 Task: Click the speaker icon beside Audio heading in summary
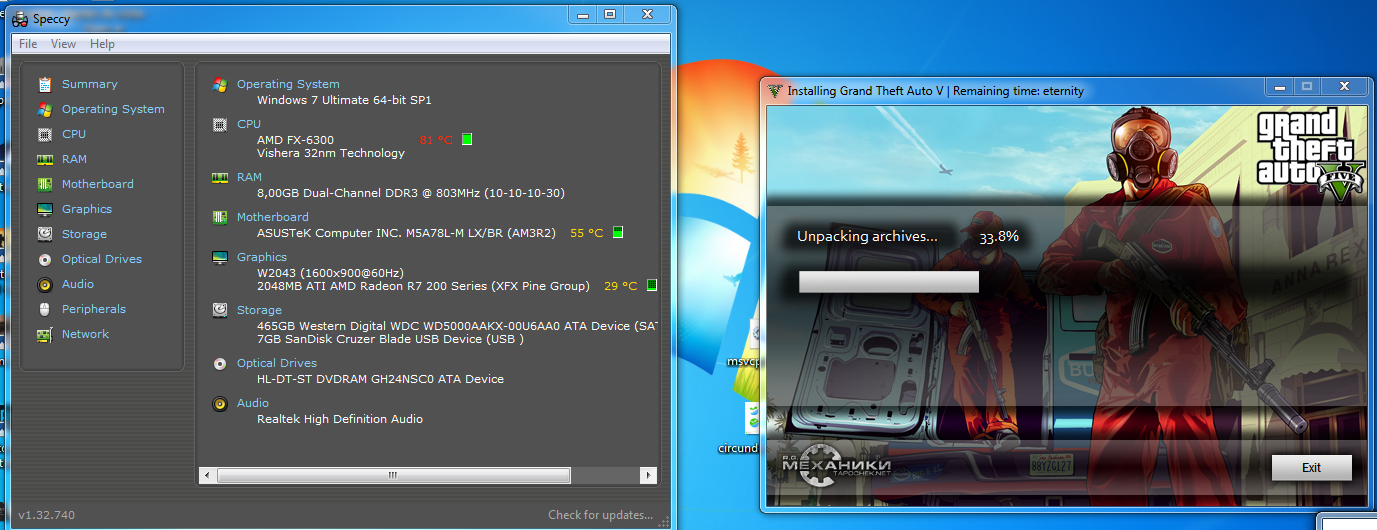point(219,403)
